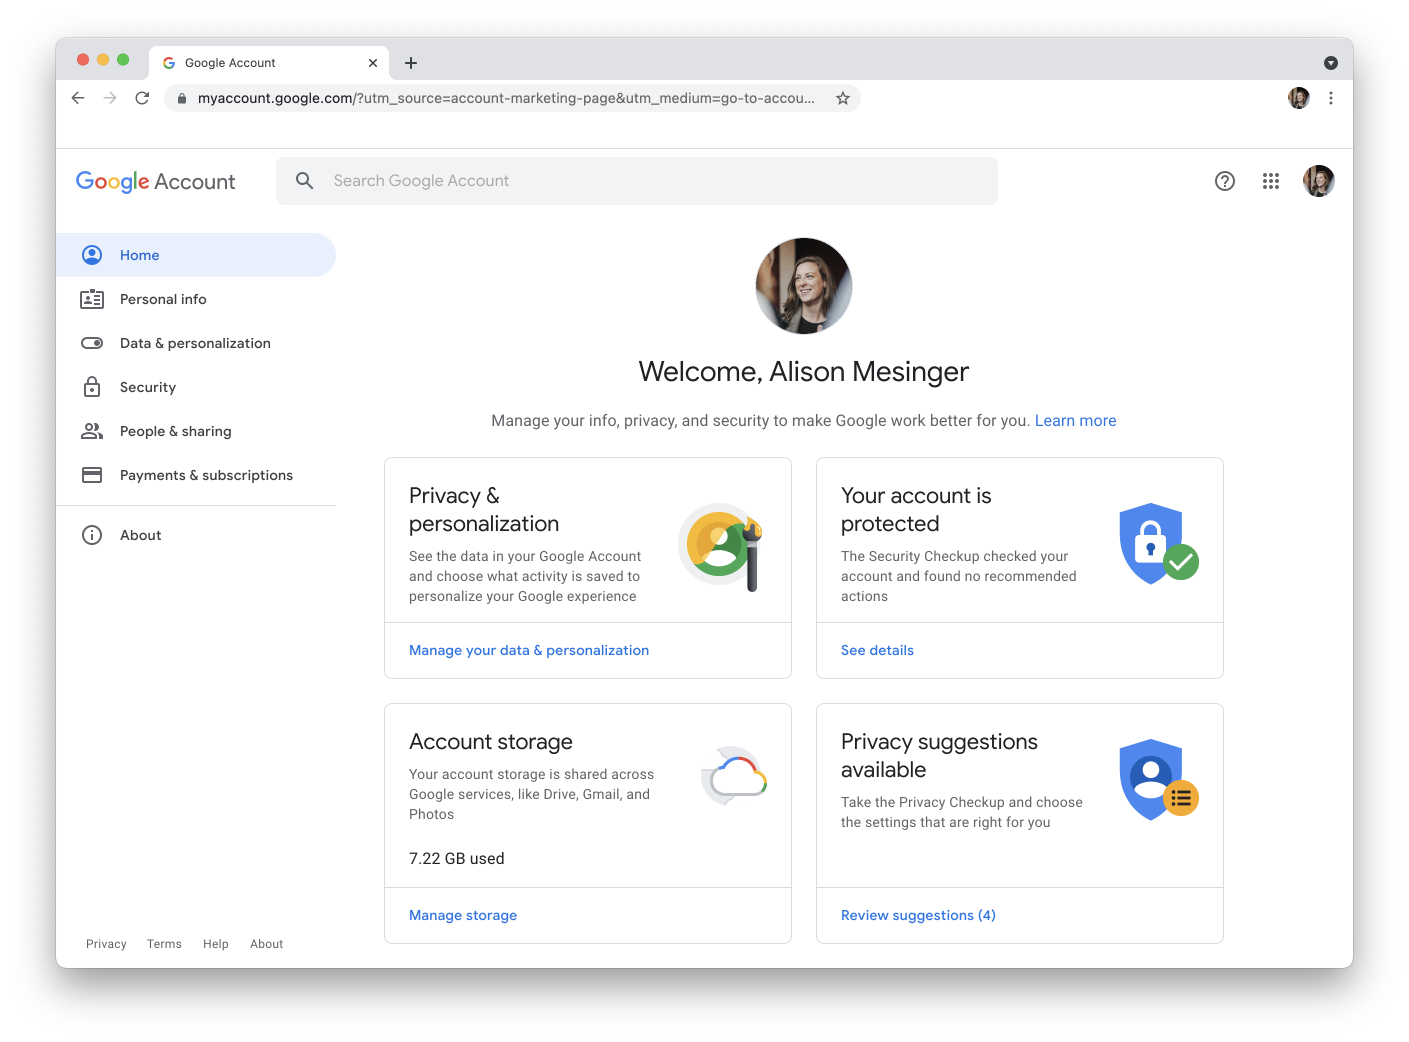Viewport: 1409px width, 1042px height.
Task: Close the Google Account tab
Action: [373, 63]
